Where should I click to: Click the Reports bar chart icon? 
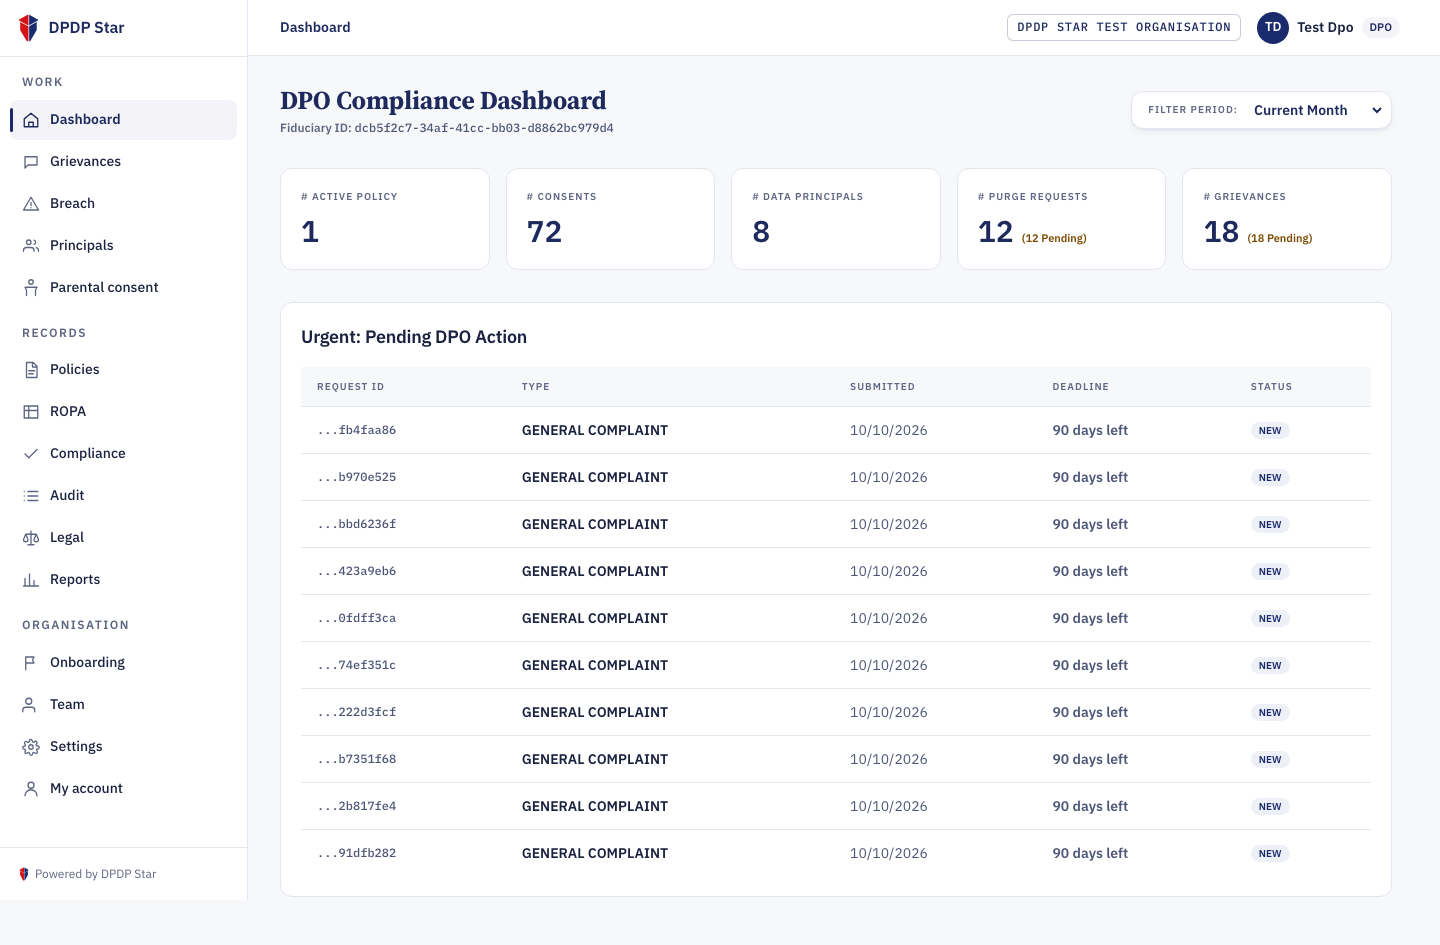click(x=31, y=580)
